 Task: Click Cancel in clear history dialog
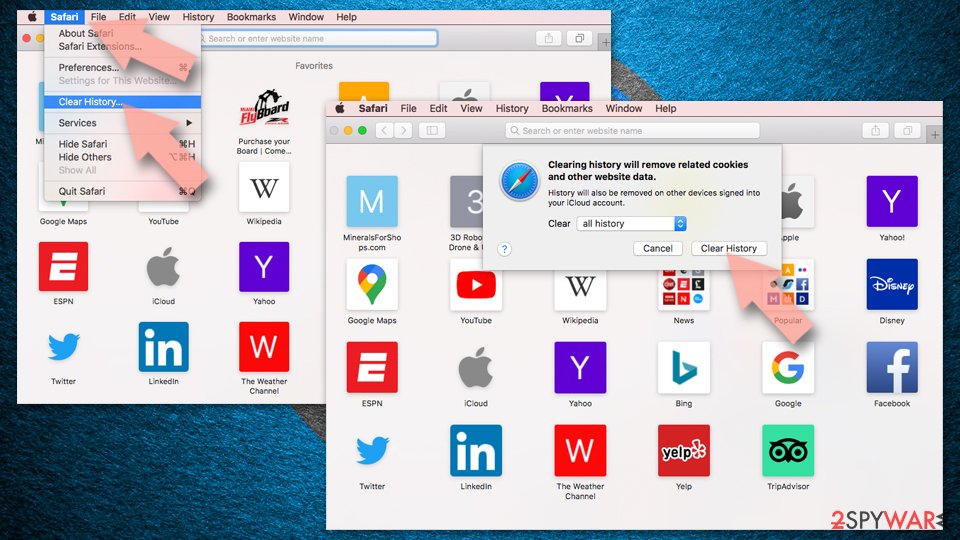658,248
